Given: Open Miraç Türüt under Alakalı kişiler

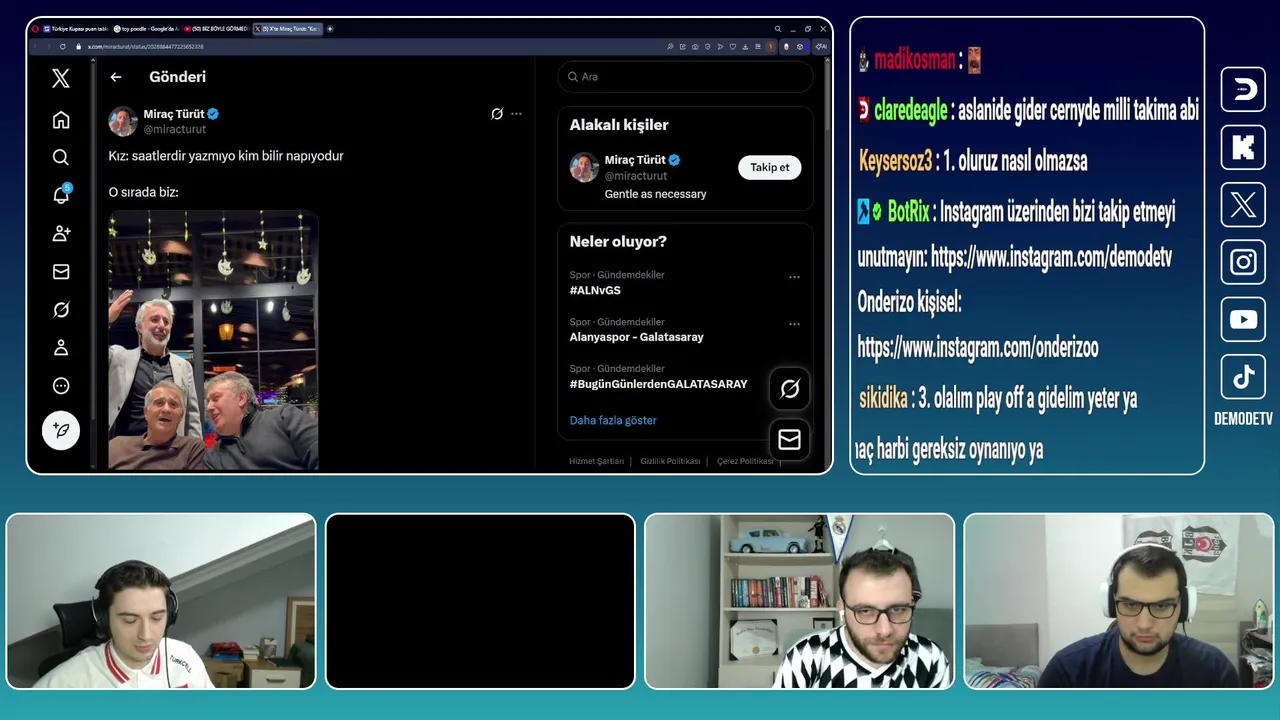Looking at the screenshot, I should pyautogui.click(x=634, y=160).
